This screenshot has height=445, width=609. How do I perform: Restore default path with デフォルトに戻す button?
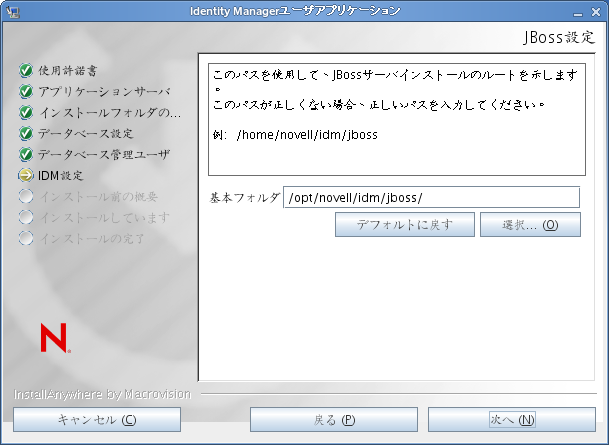click(x=405, y=224)
